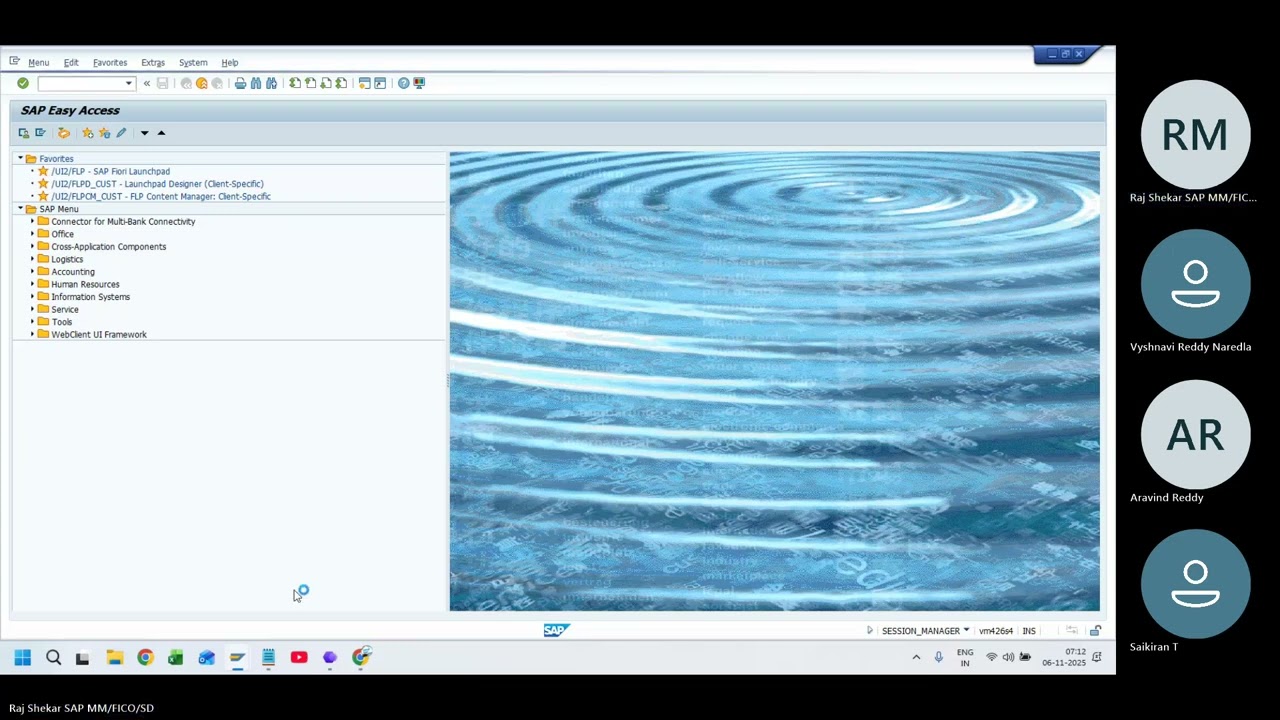Expand the Service folder arrow
Viewport: 1280px width, 720px height.
point(32,309)
